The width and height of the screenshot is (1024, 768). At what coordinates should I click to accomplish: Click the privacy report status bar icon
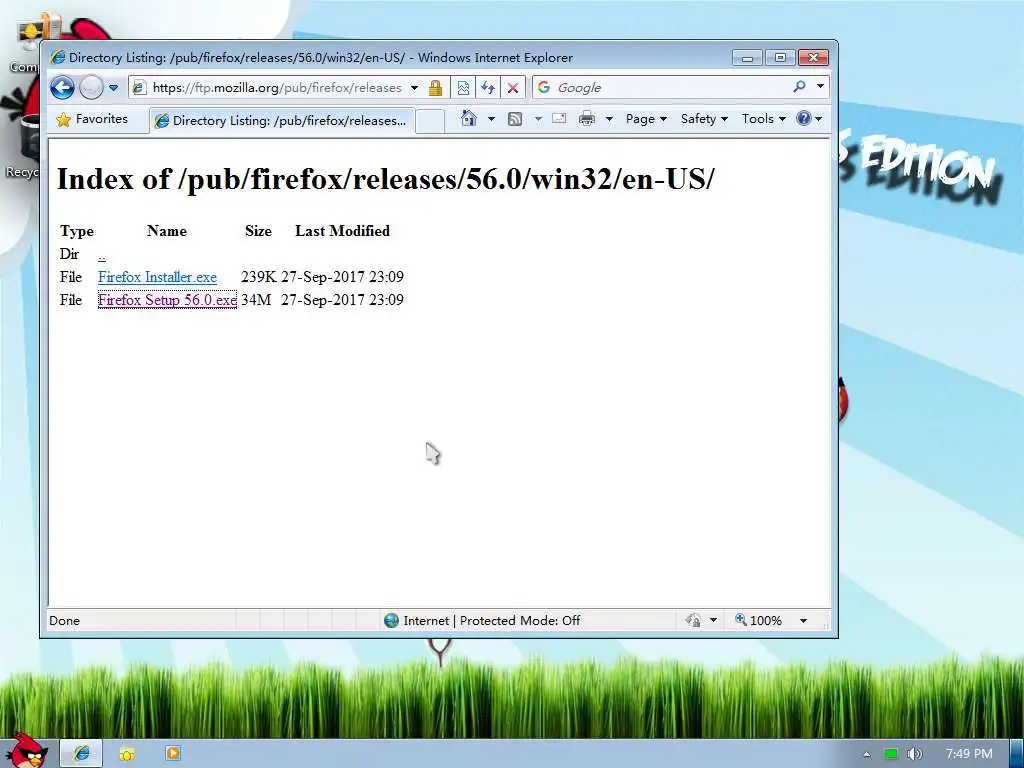pos(693,620)
